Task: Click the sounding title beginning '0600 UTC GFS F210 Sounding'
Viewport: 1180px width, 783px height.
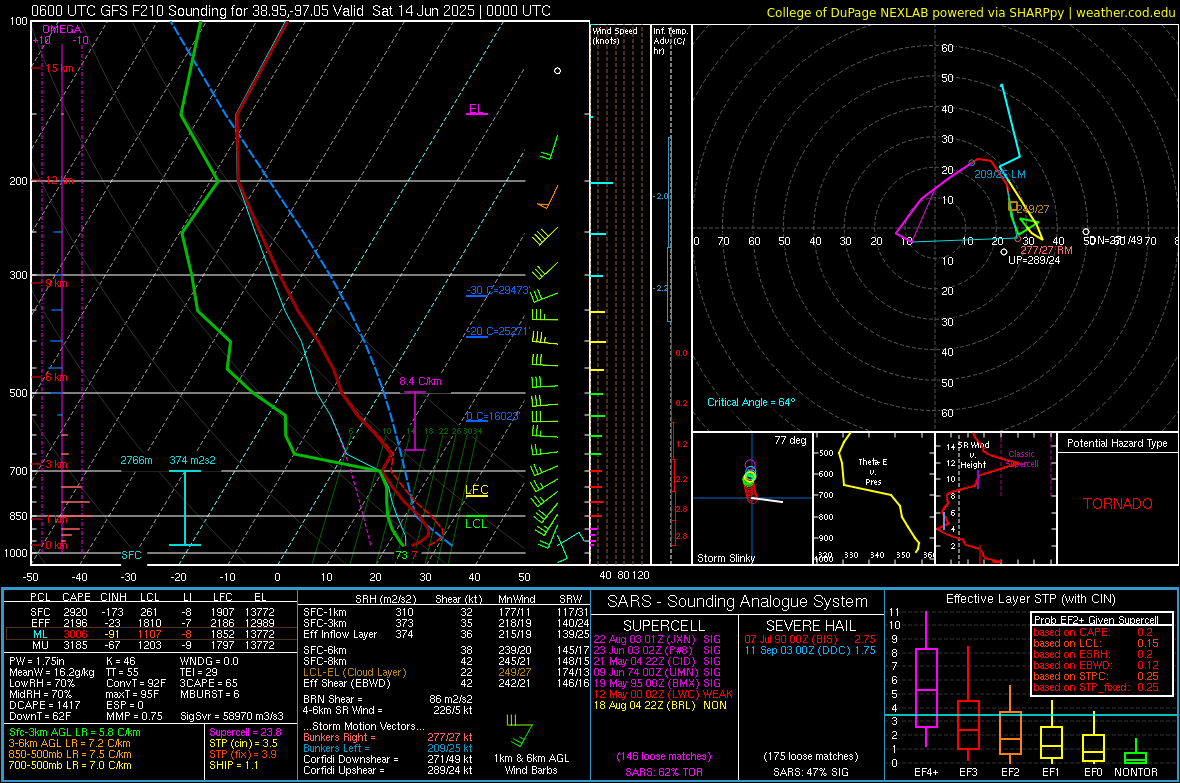Action: [x=291, y=11]
